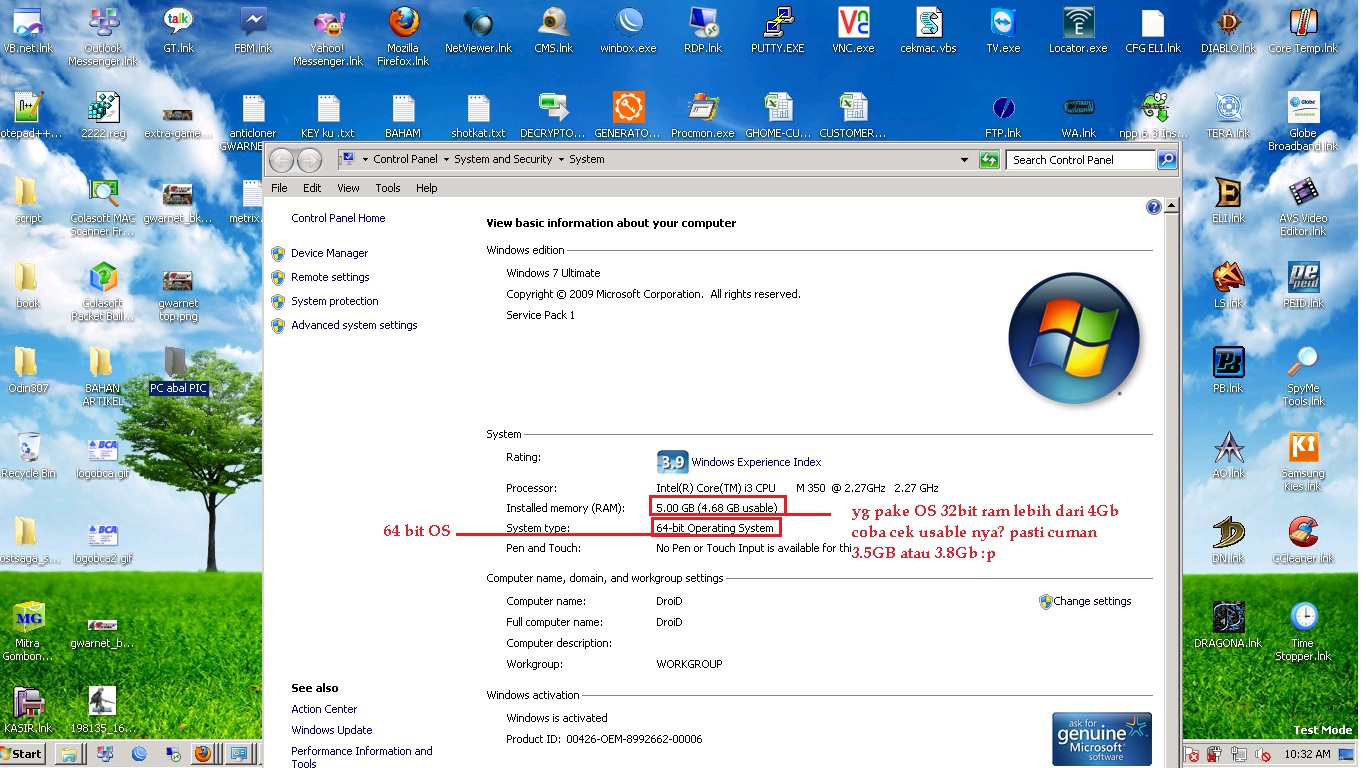The width and height of the screenshot is (1366, 768).
Task: Open Core Temp.lnk shortcut
Action: (1303, 30)
